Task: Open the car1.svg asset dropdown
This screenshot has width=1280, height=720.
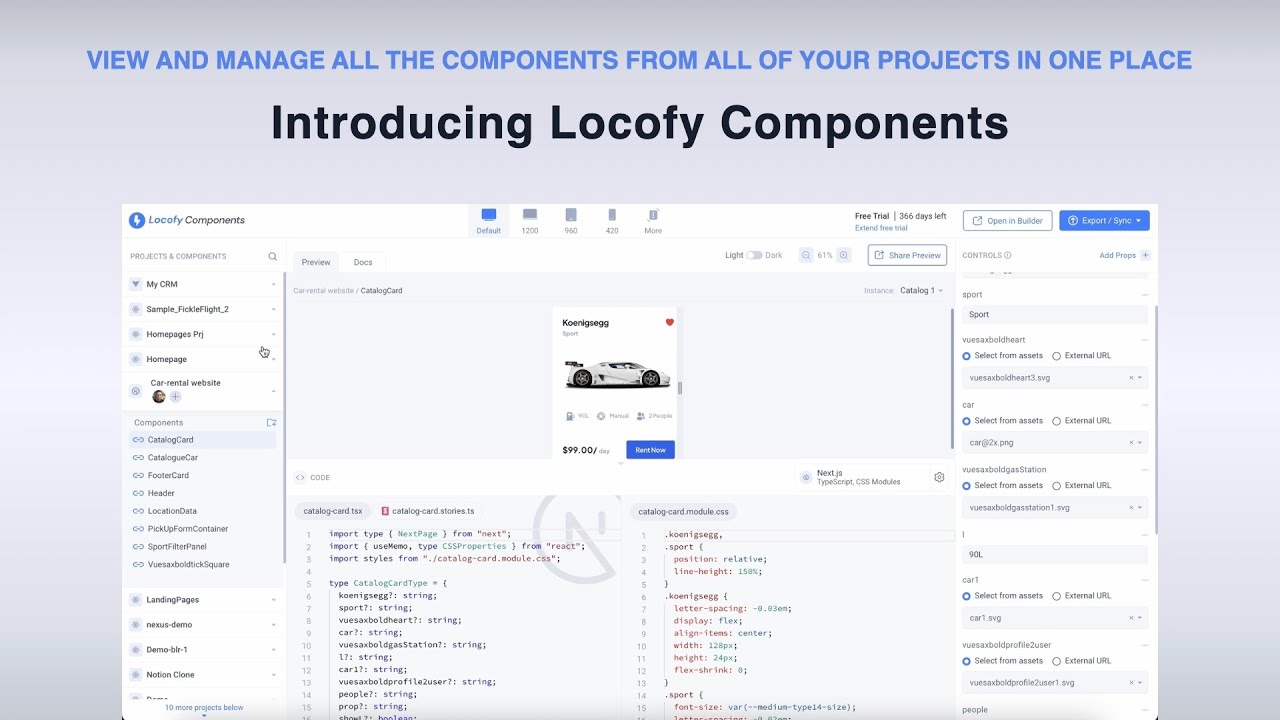Action: tap(1140, 618)
